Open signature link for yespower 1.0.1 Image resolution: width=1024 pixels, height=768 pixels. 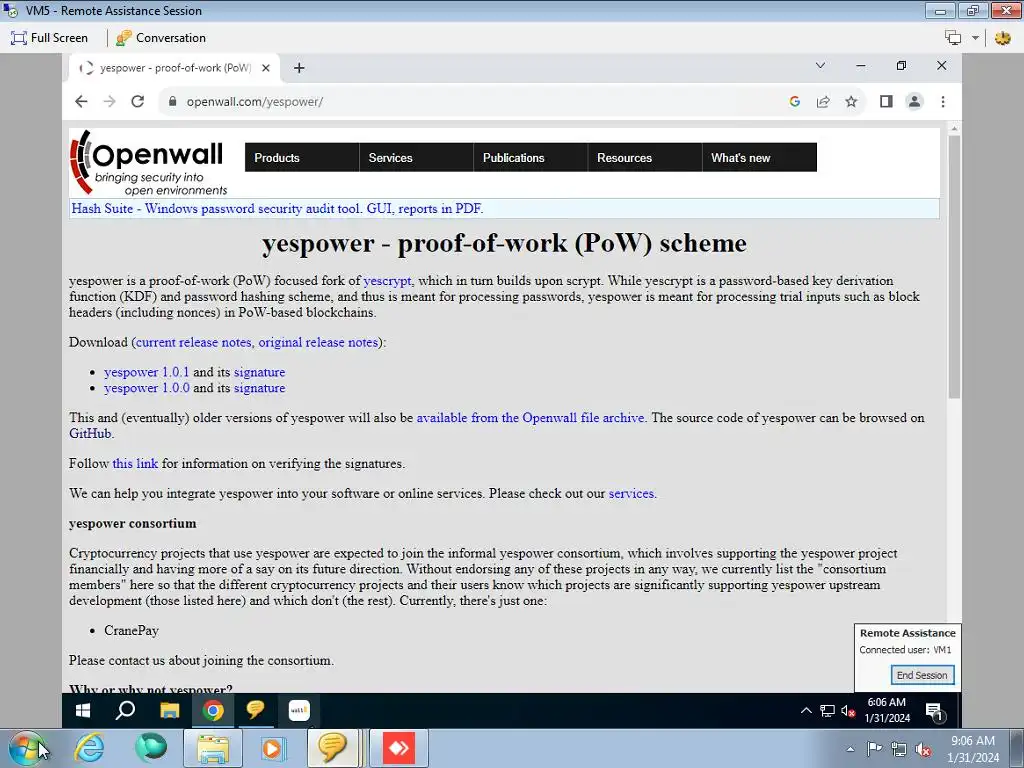coord(259,372)
